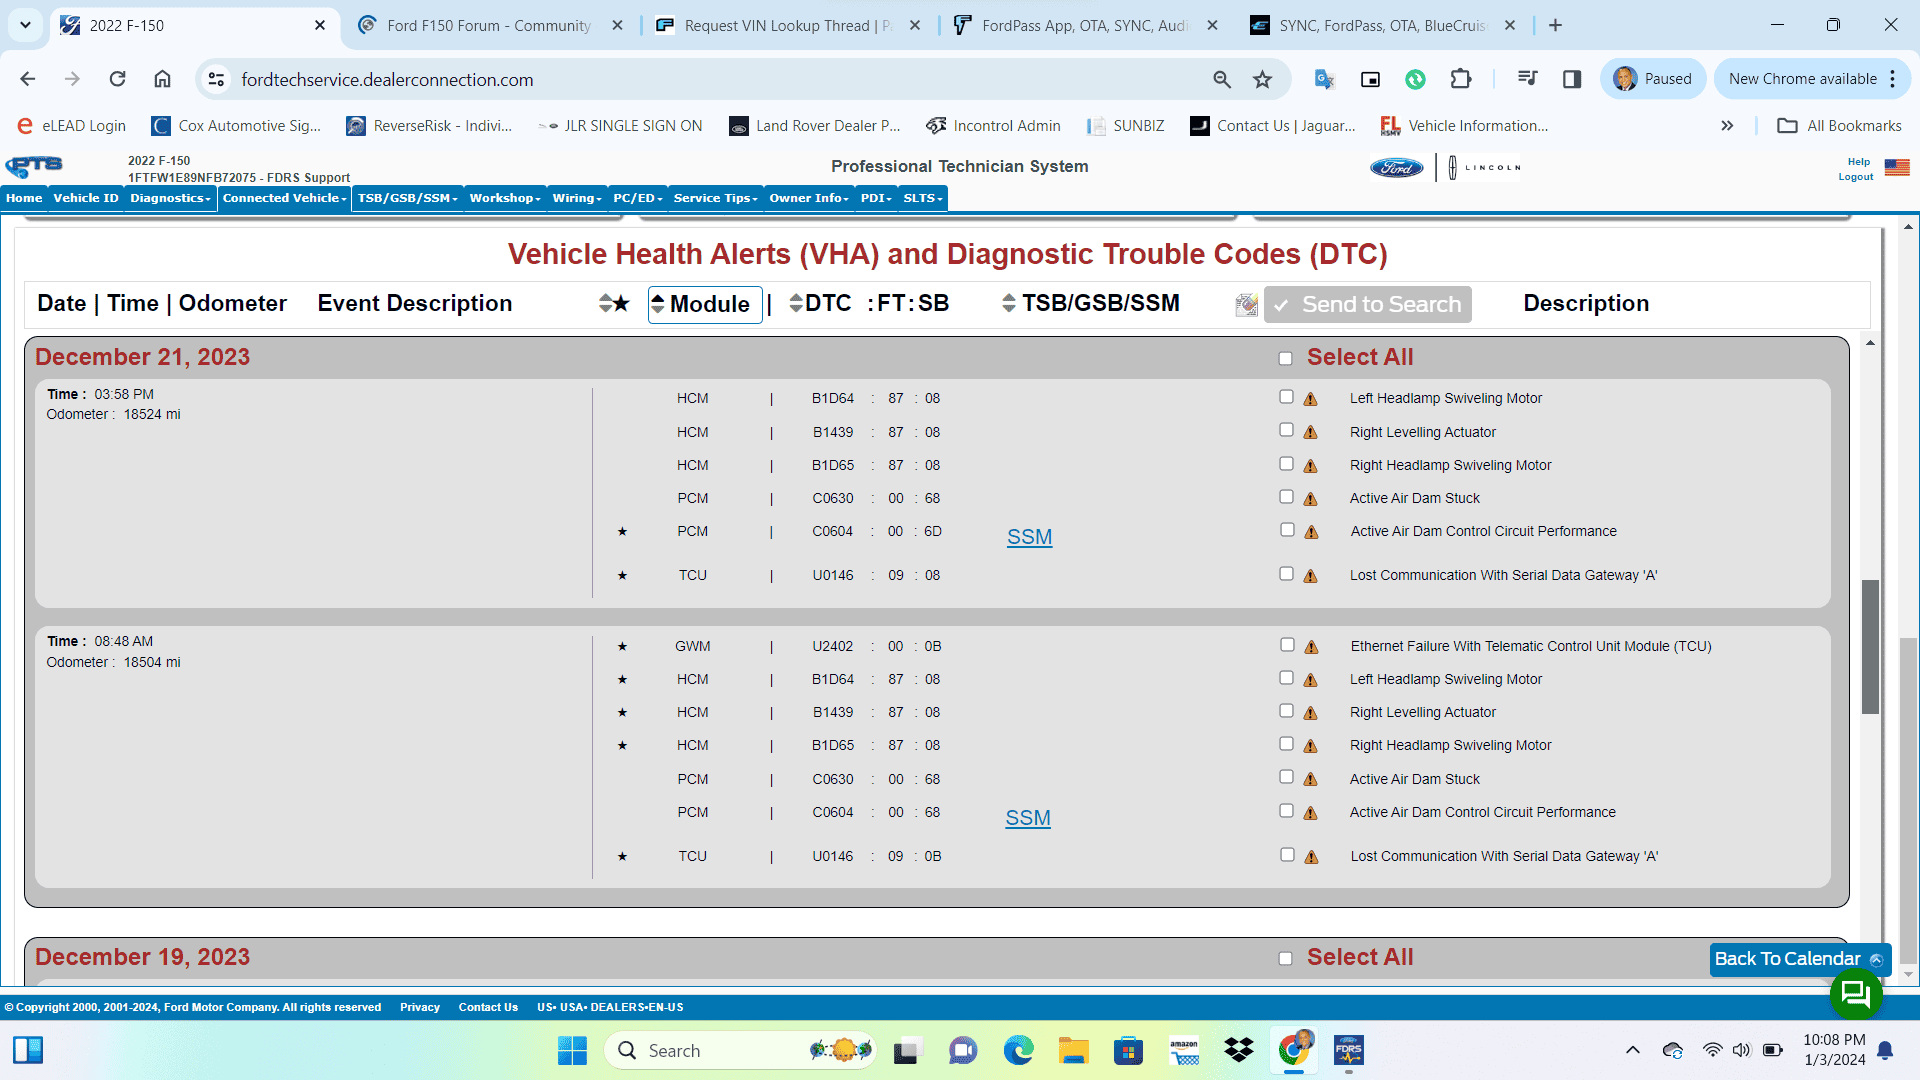Check Select All for December 19, 2023
Image resolution: width=1920 pixels, height=1080 pixels.
tap(1285, 959)
